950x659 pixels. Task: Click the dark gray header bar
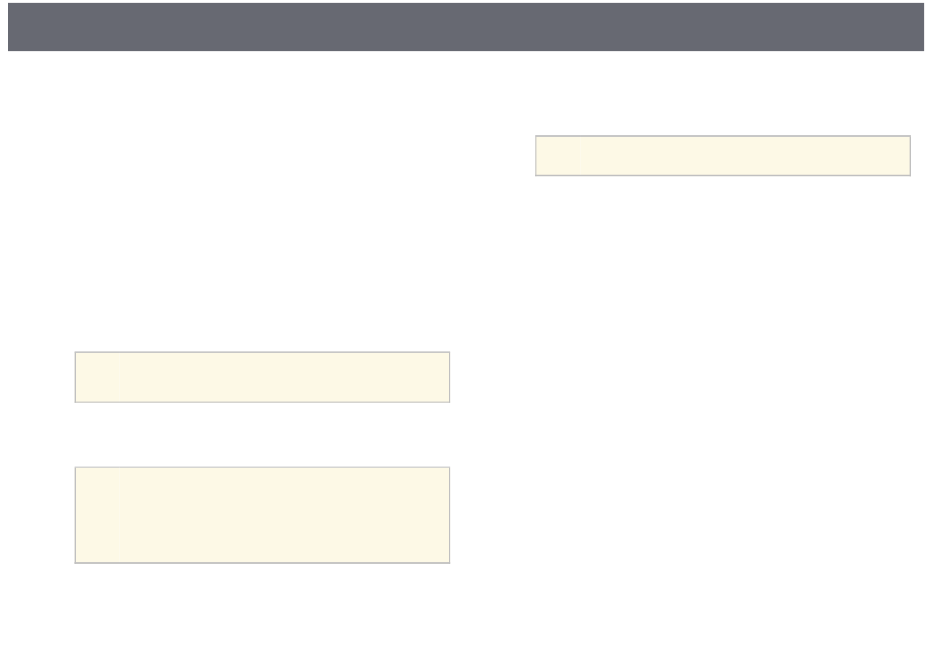pos(465,27)
